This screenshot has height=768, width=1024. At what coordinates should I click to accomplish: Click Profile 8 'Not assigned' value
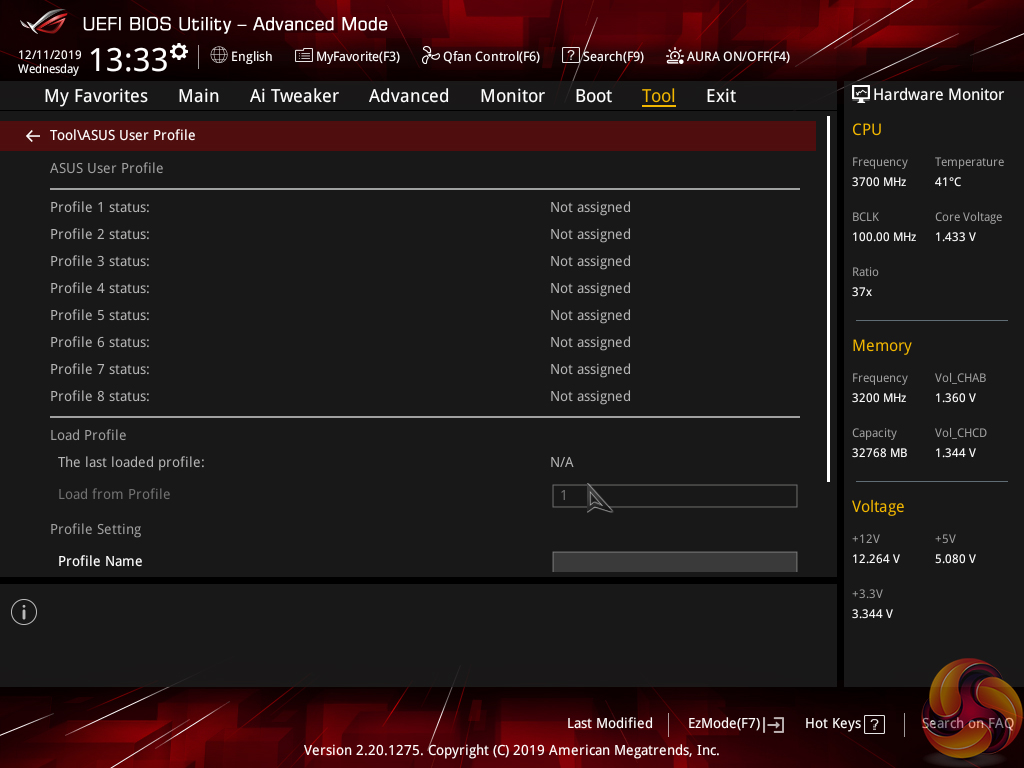point(590,396)
